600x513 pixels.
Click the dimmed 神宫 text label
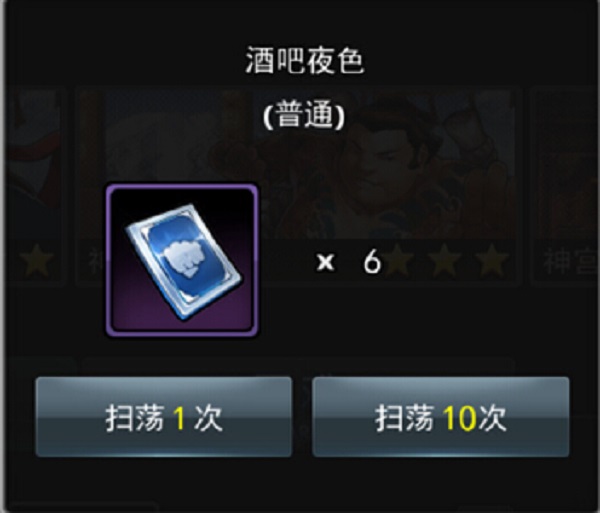[x=570, y=262]
